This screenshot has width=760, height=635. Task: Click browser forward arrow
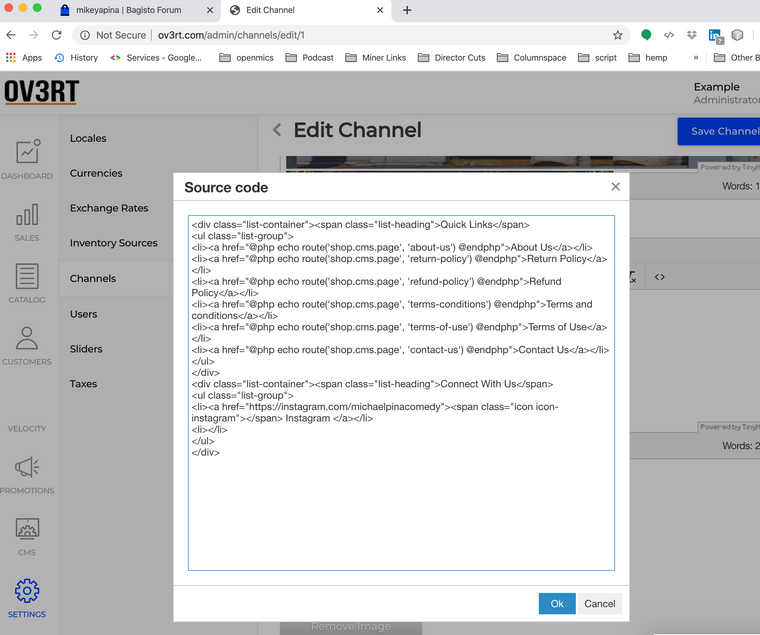click(x=33, y=35)
